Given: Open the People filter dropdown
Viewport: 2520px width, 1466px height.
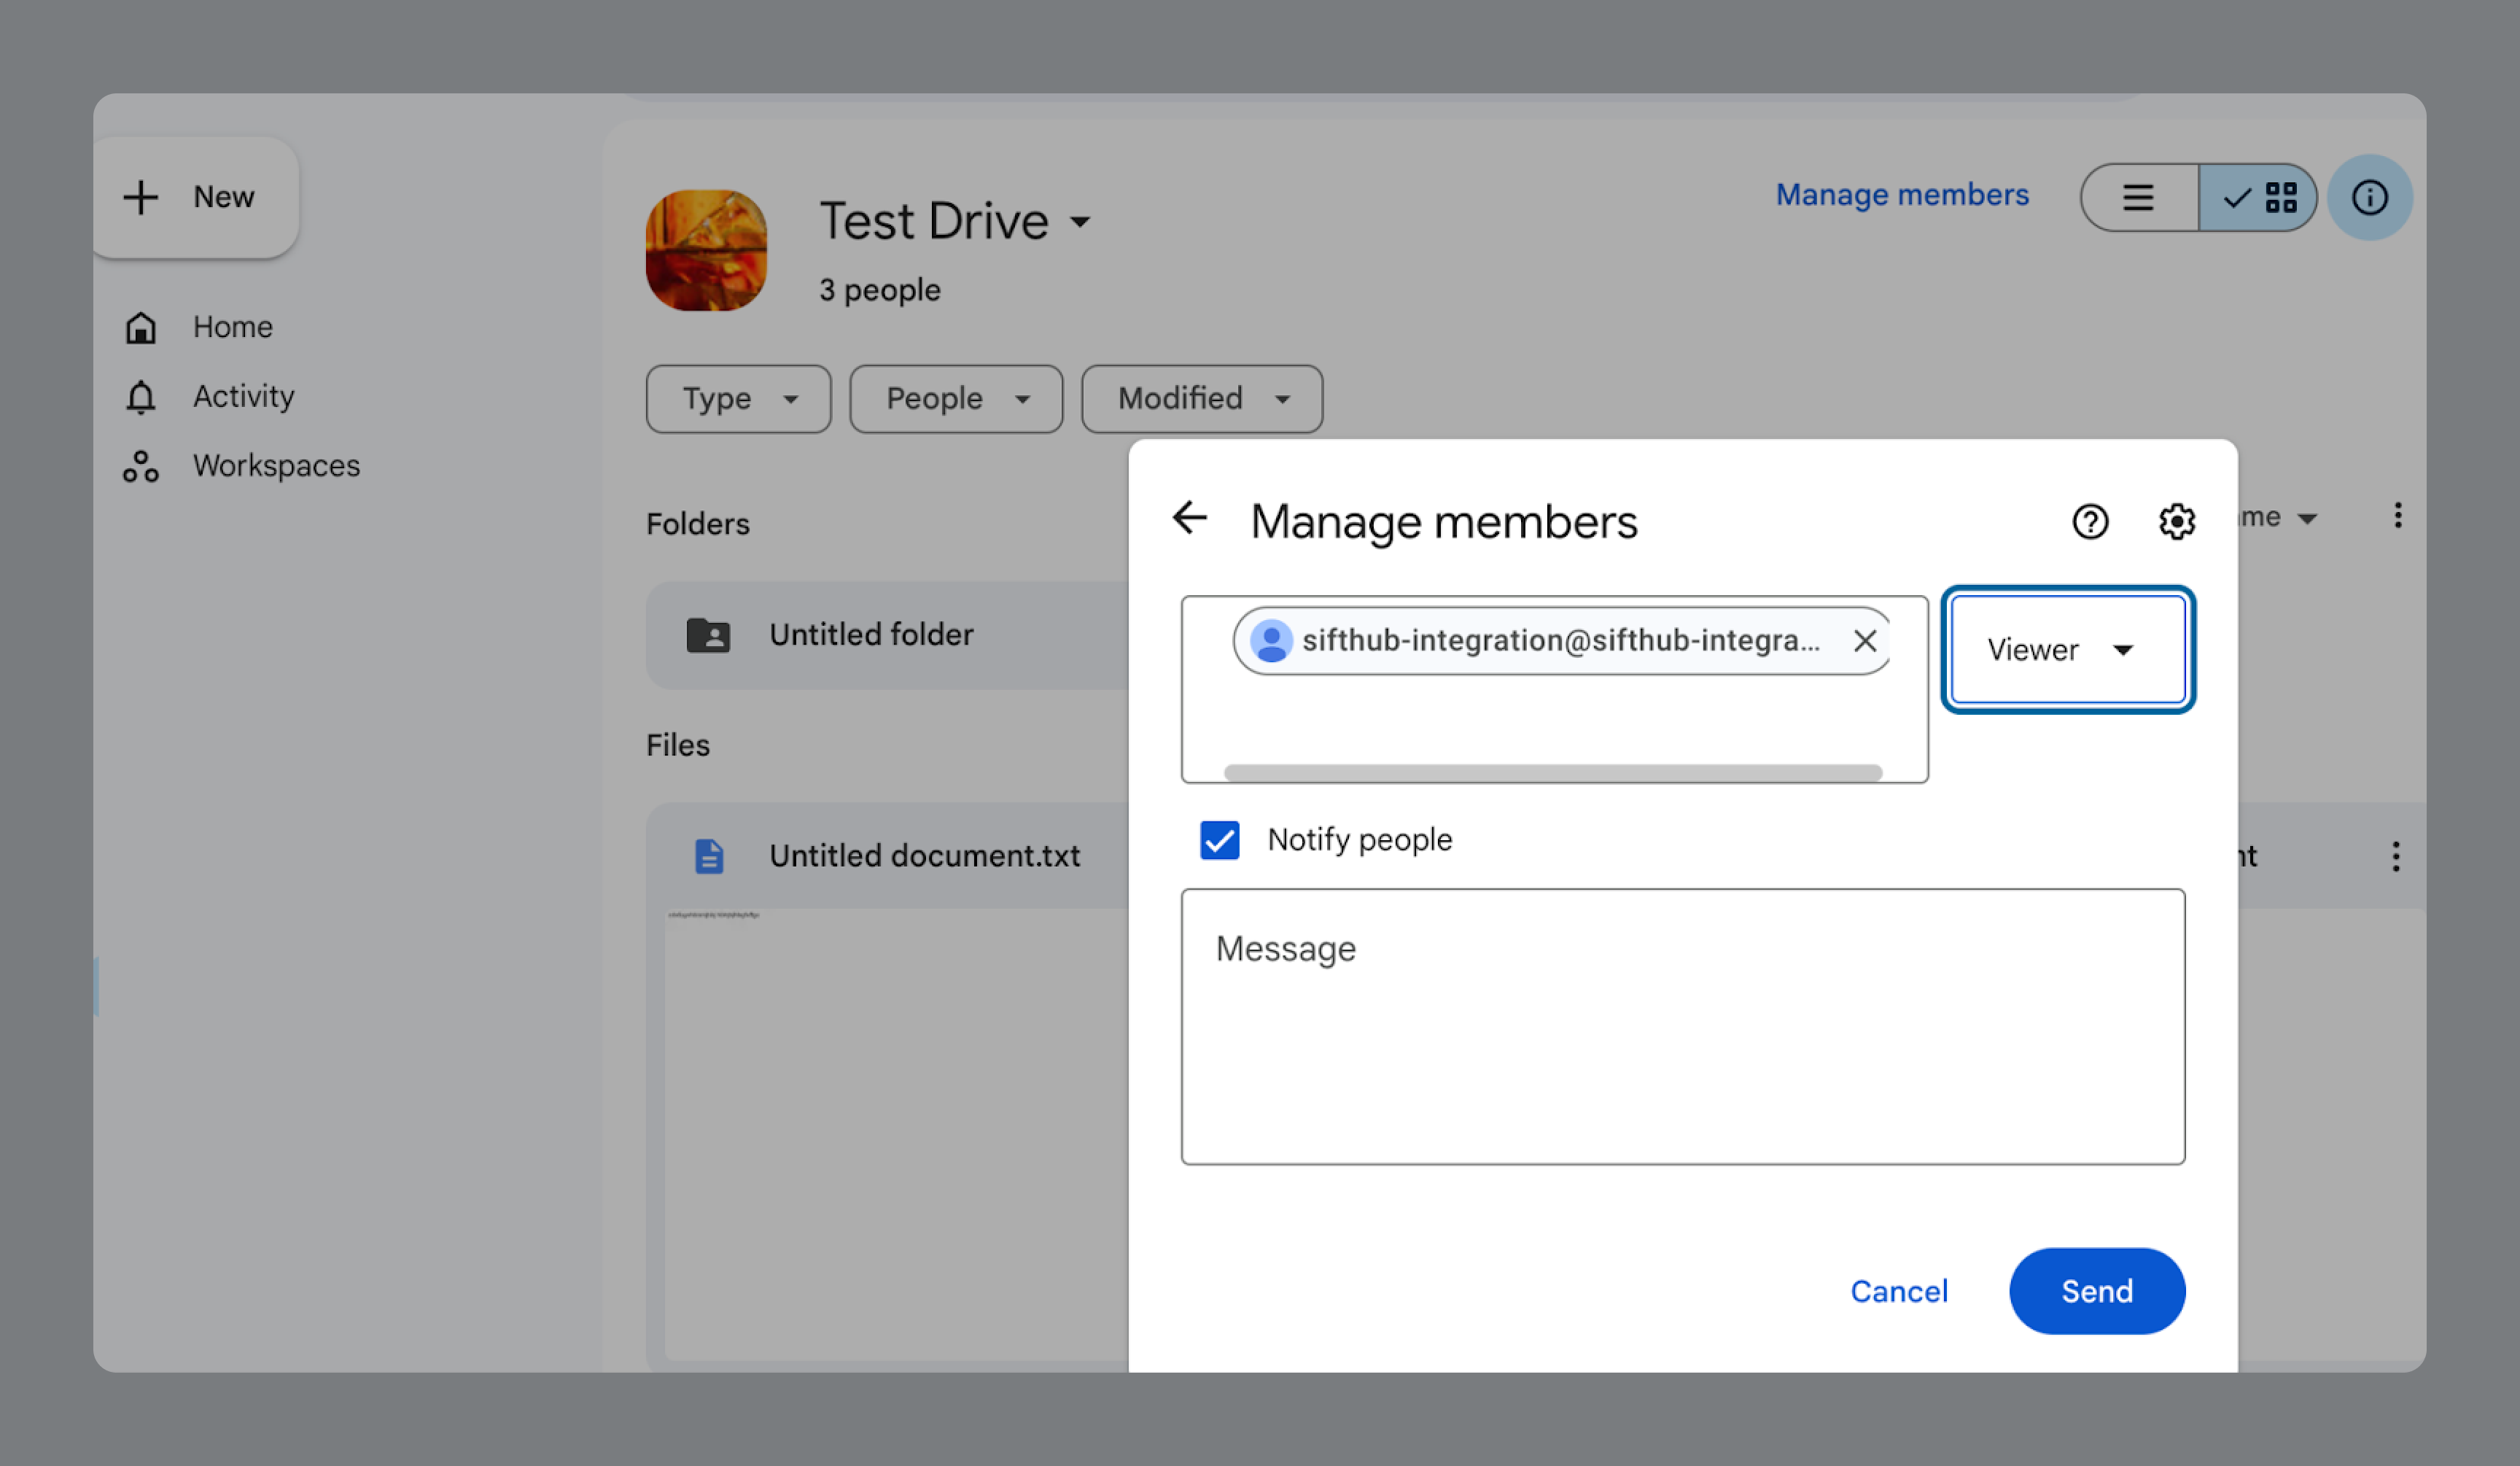Looking at the screenshot, I should coord(955,399).
